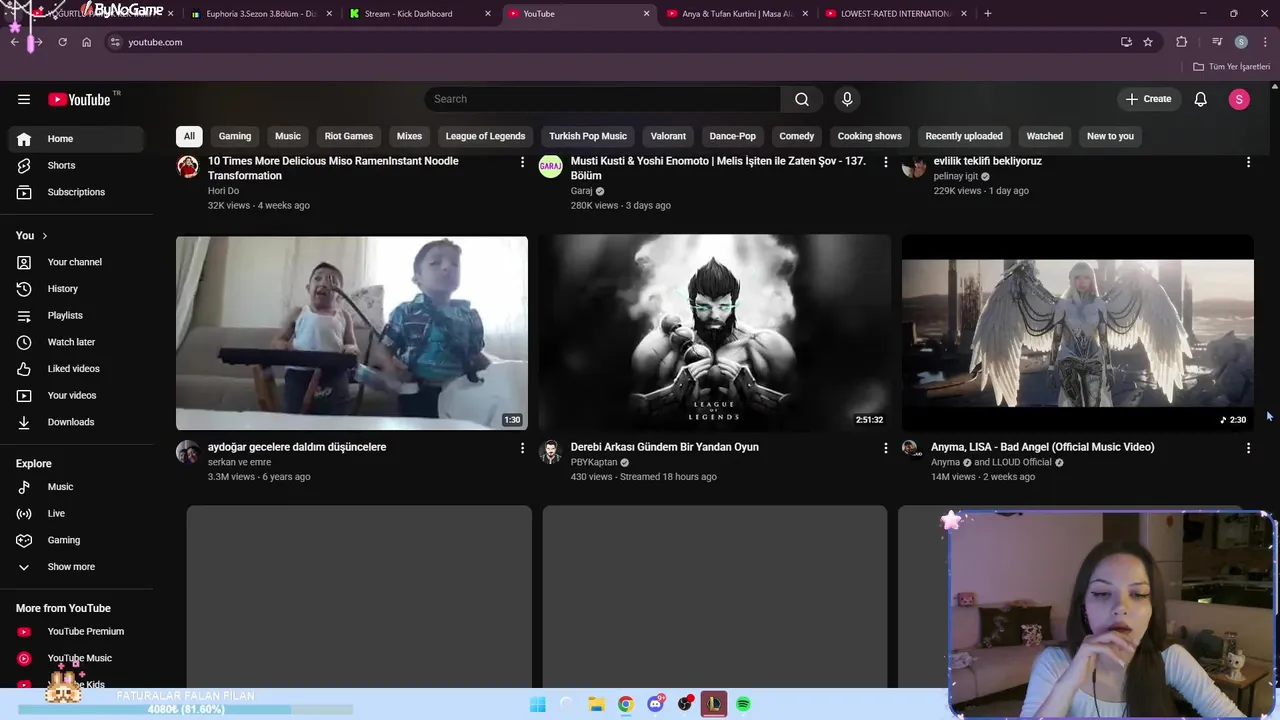Image resolution: width=1280 pixels, height=720 pixels.
Task: Open options for aydoğar gecelere video
Action: (x=522, y=448)
